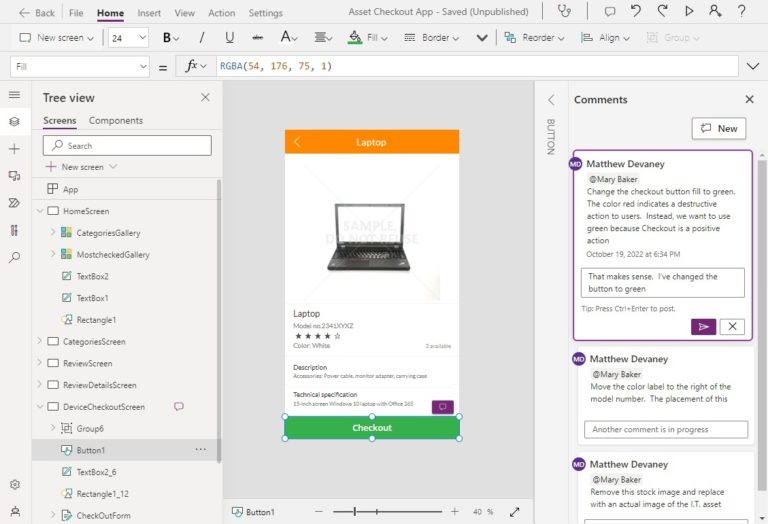The image size is (768, 524).
Task: Open the Align menu
Action: 605,38
